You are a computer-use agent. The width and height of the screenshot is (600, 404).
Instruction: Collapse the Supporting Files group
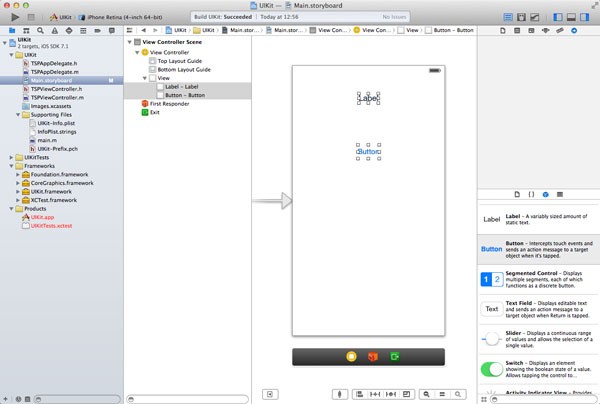[18, 115]
